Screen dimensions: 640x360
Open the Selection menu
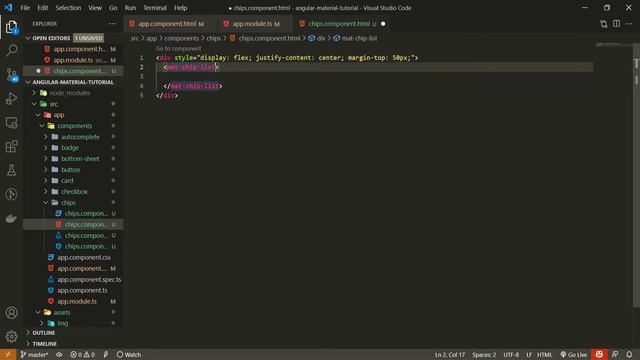click(68, 8)
